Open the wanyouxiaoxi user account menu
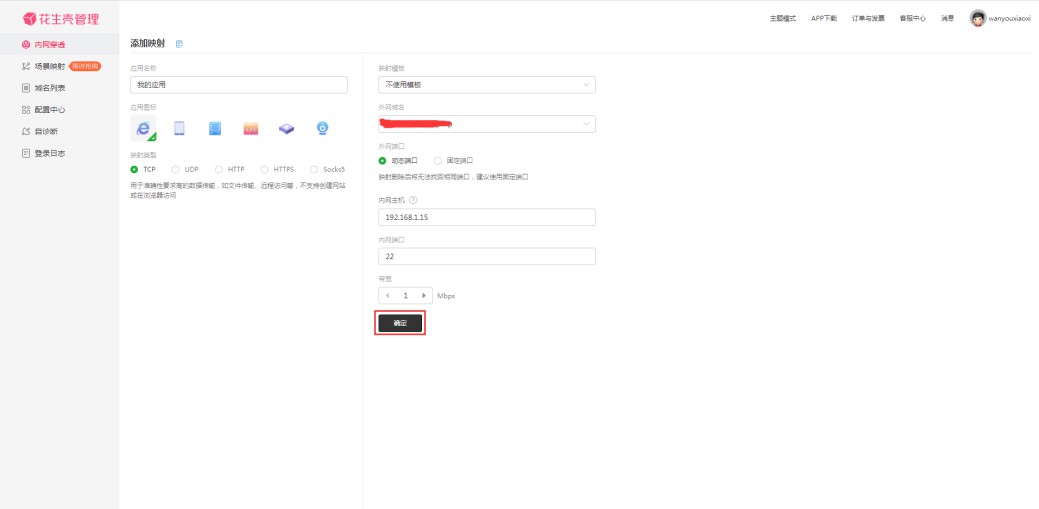1039x509 pixels. pyautogui.click(x=1001, y=18)
